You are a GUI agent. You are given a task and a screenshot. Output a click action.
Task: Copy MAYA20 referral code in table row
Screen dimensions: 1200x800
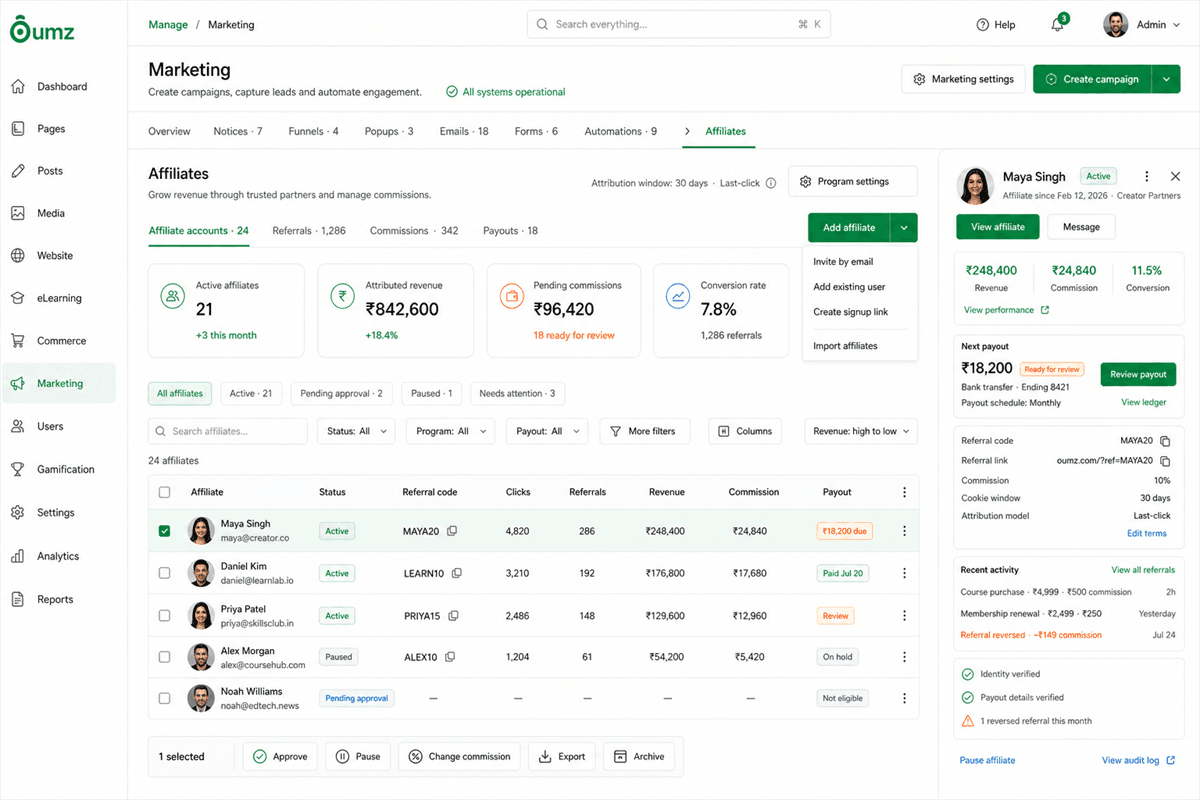pos(452,531)
